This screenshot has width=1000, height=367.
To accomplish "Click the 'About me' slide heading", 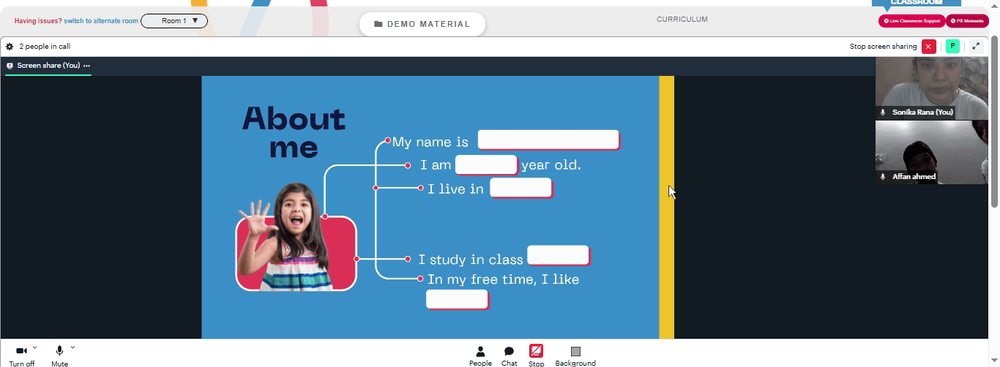I will coord(293,132).
